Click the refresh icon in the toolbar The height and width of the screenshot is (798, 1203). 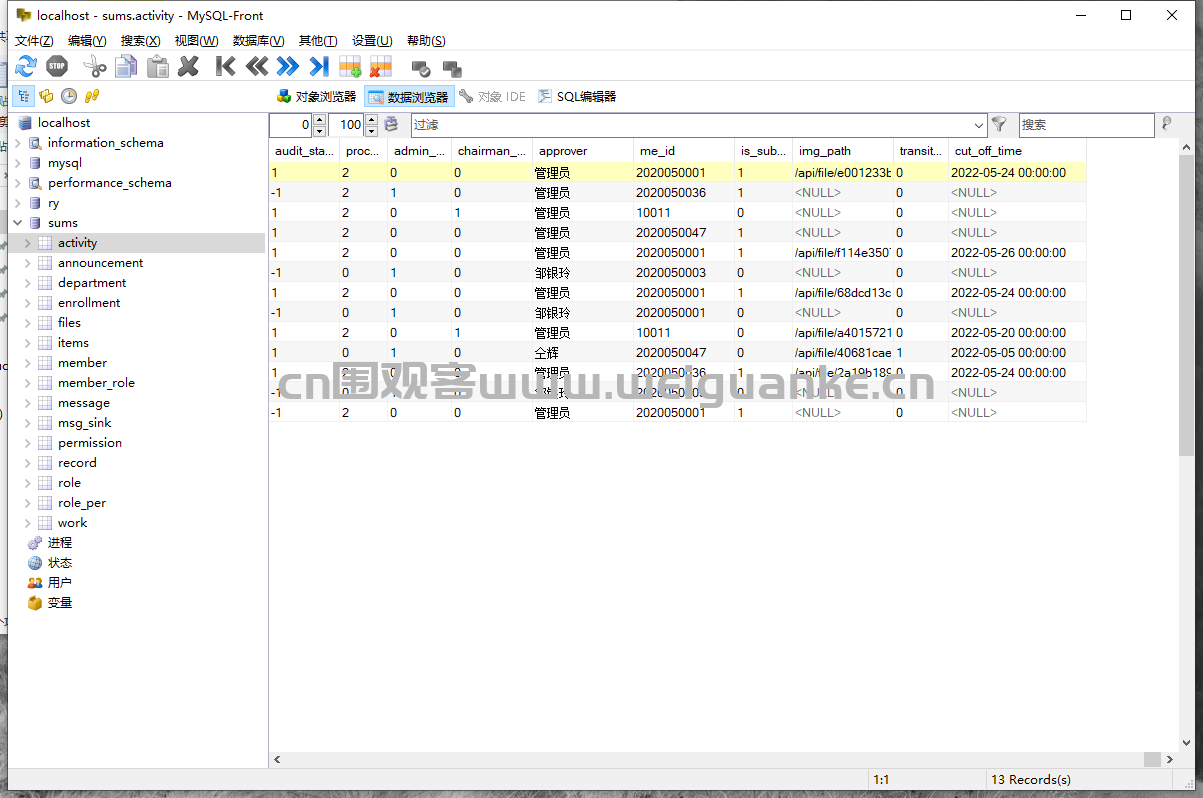[26, 67]
